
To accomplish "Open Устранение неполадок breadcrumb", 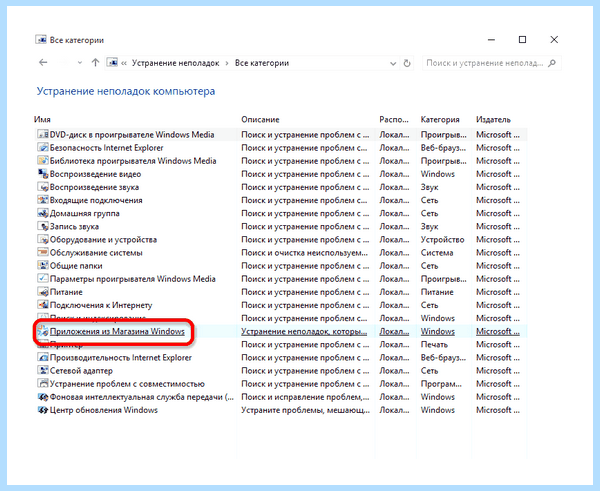I will tap(176, 63).
